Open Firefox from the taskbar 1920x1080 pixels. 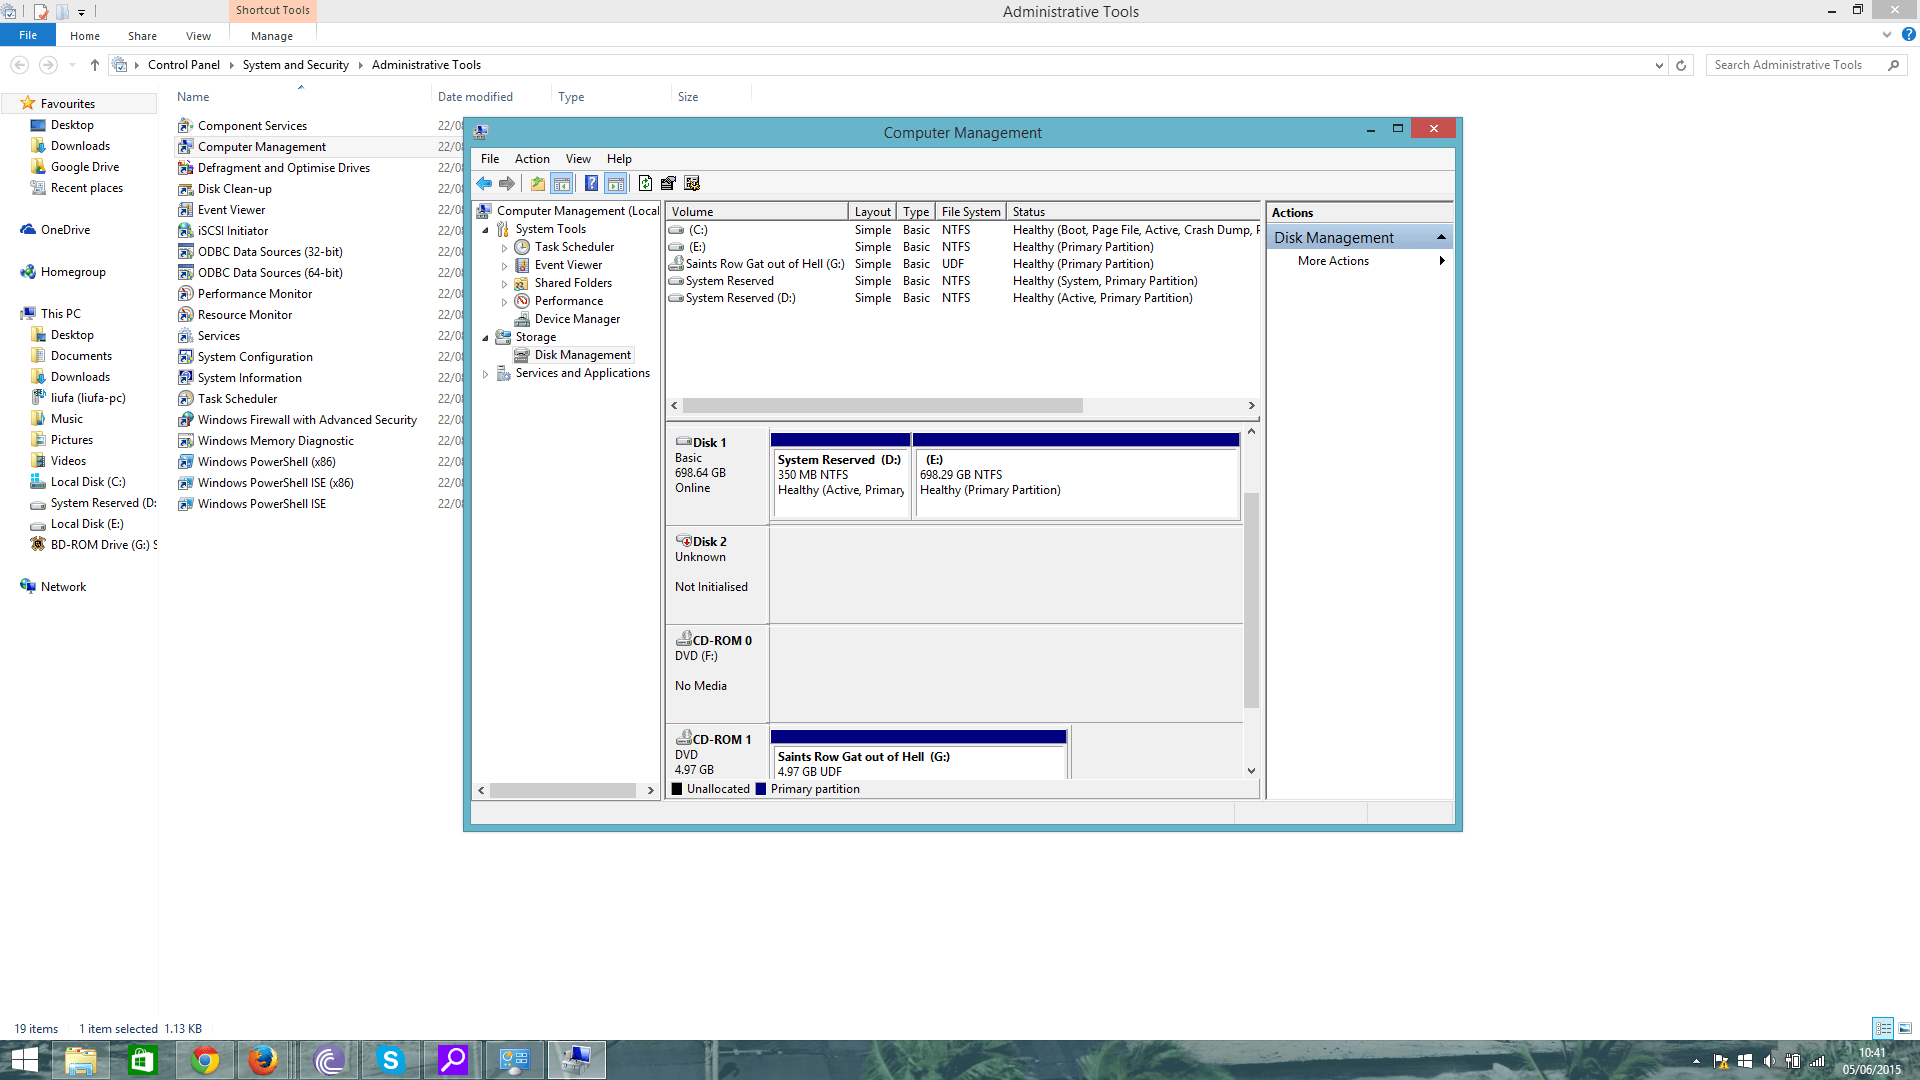pyautogui.click(x=263, y=1060)
